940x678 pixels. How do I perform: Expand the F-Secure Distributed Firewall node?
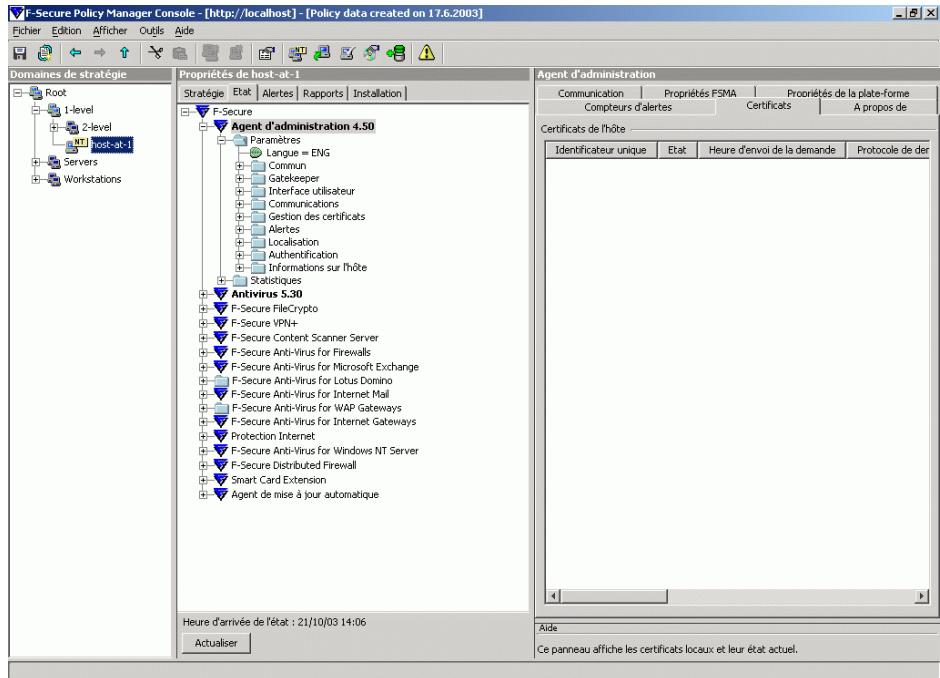point(203,465)
